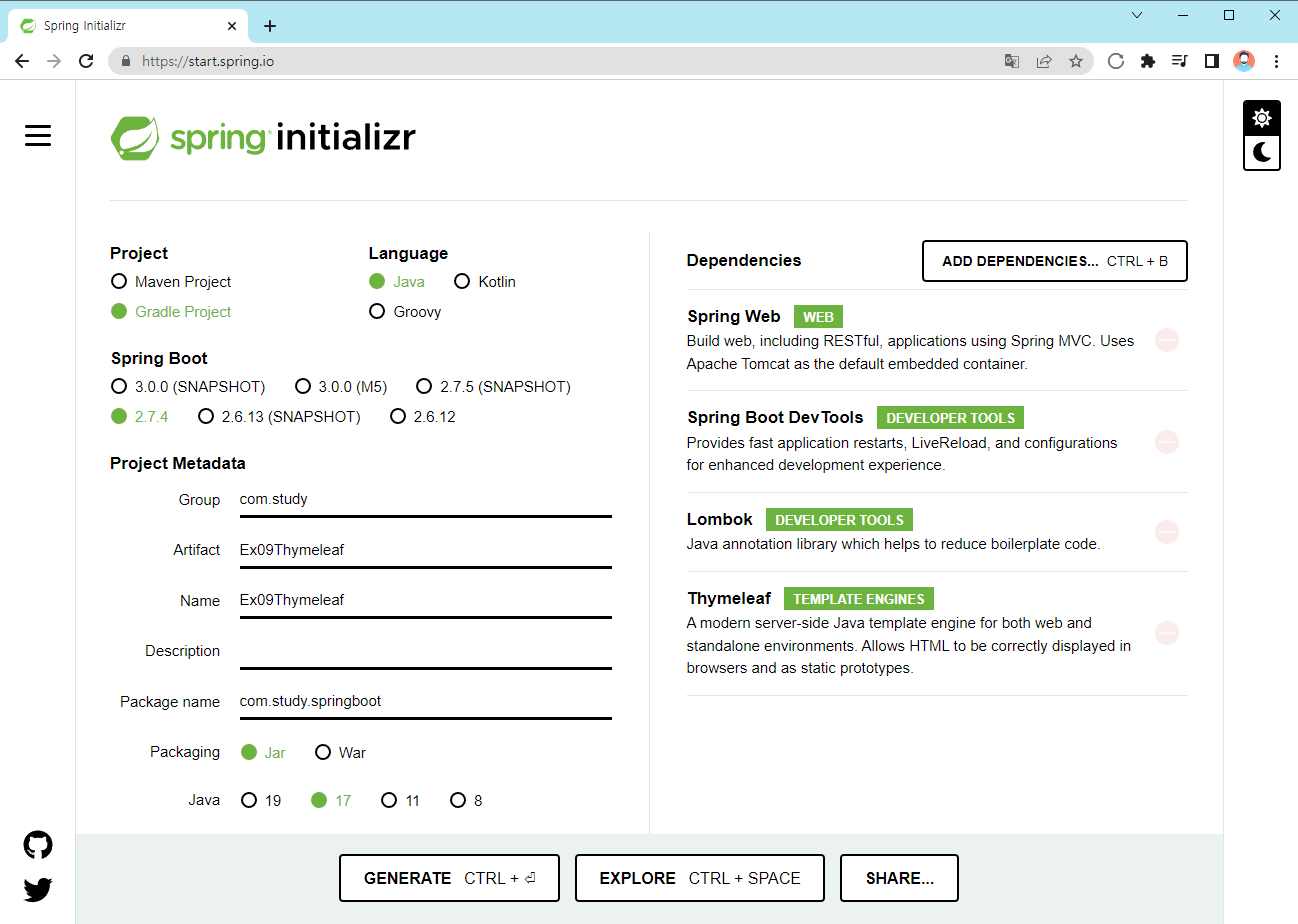Switch to light theme sun icon
Screen dimensions: 1298x924
tap(1262, 118)
